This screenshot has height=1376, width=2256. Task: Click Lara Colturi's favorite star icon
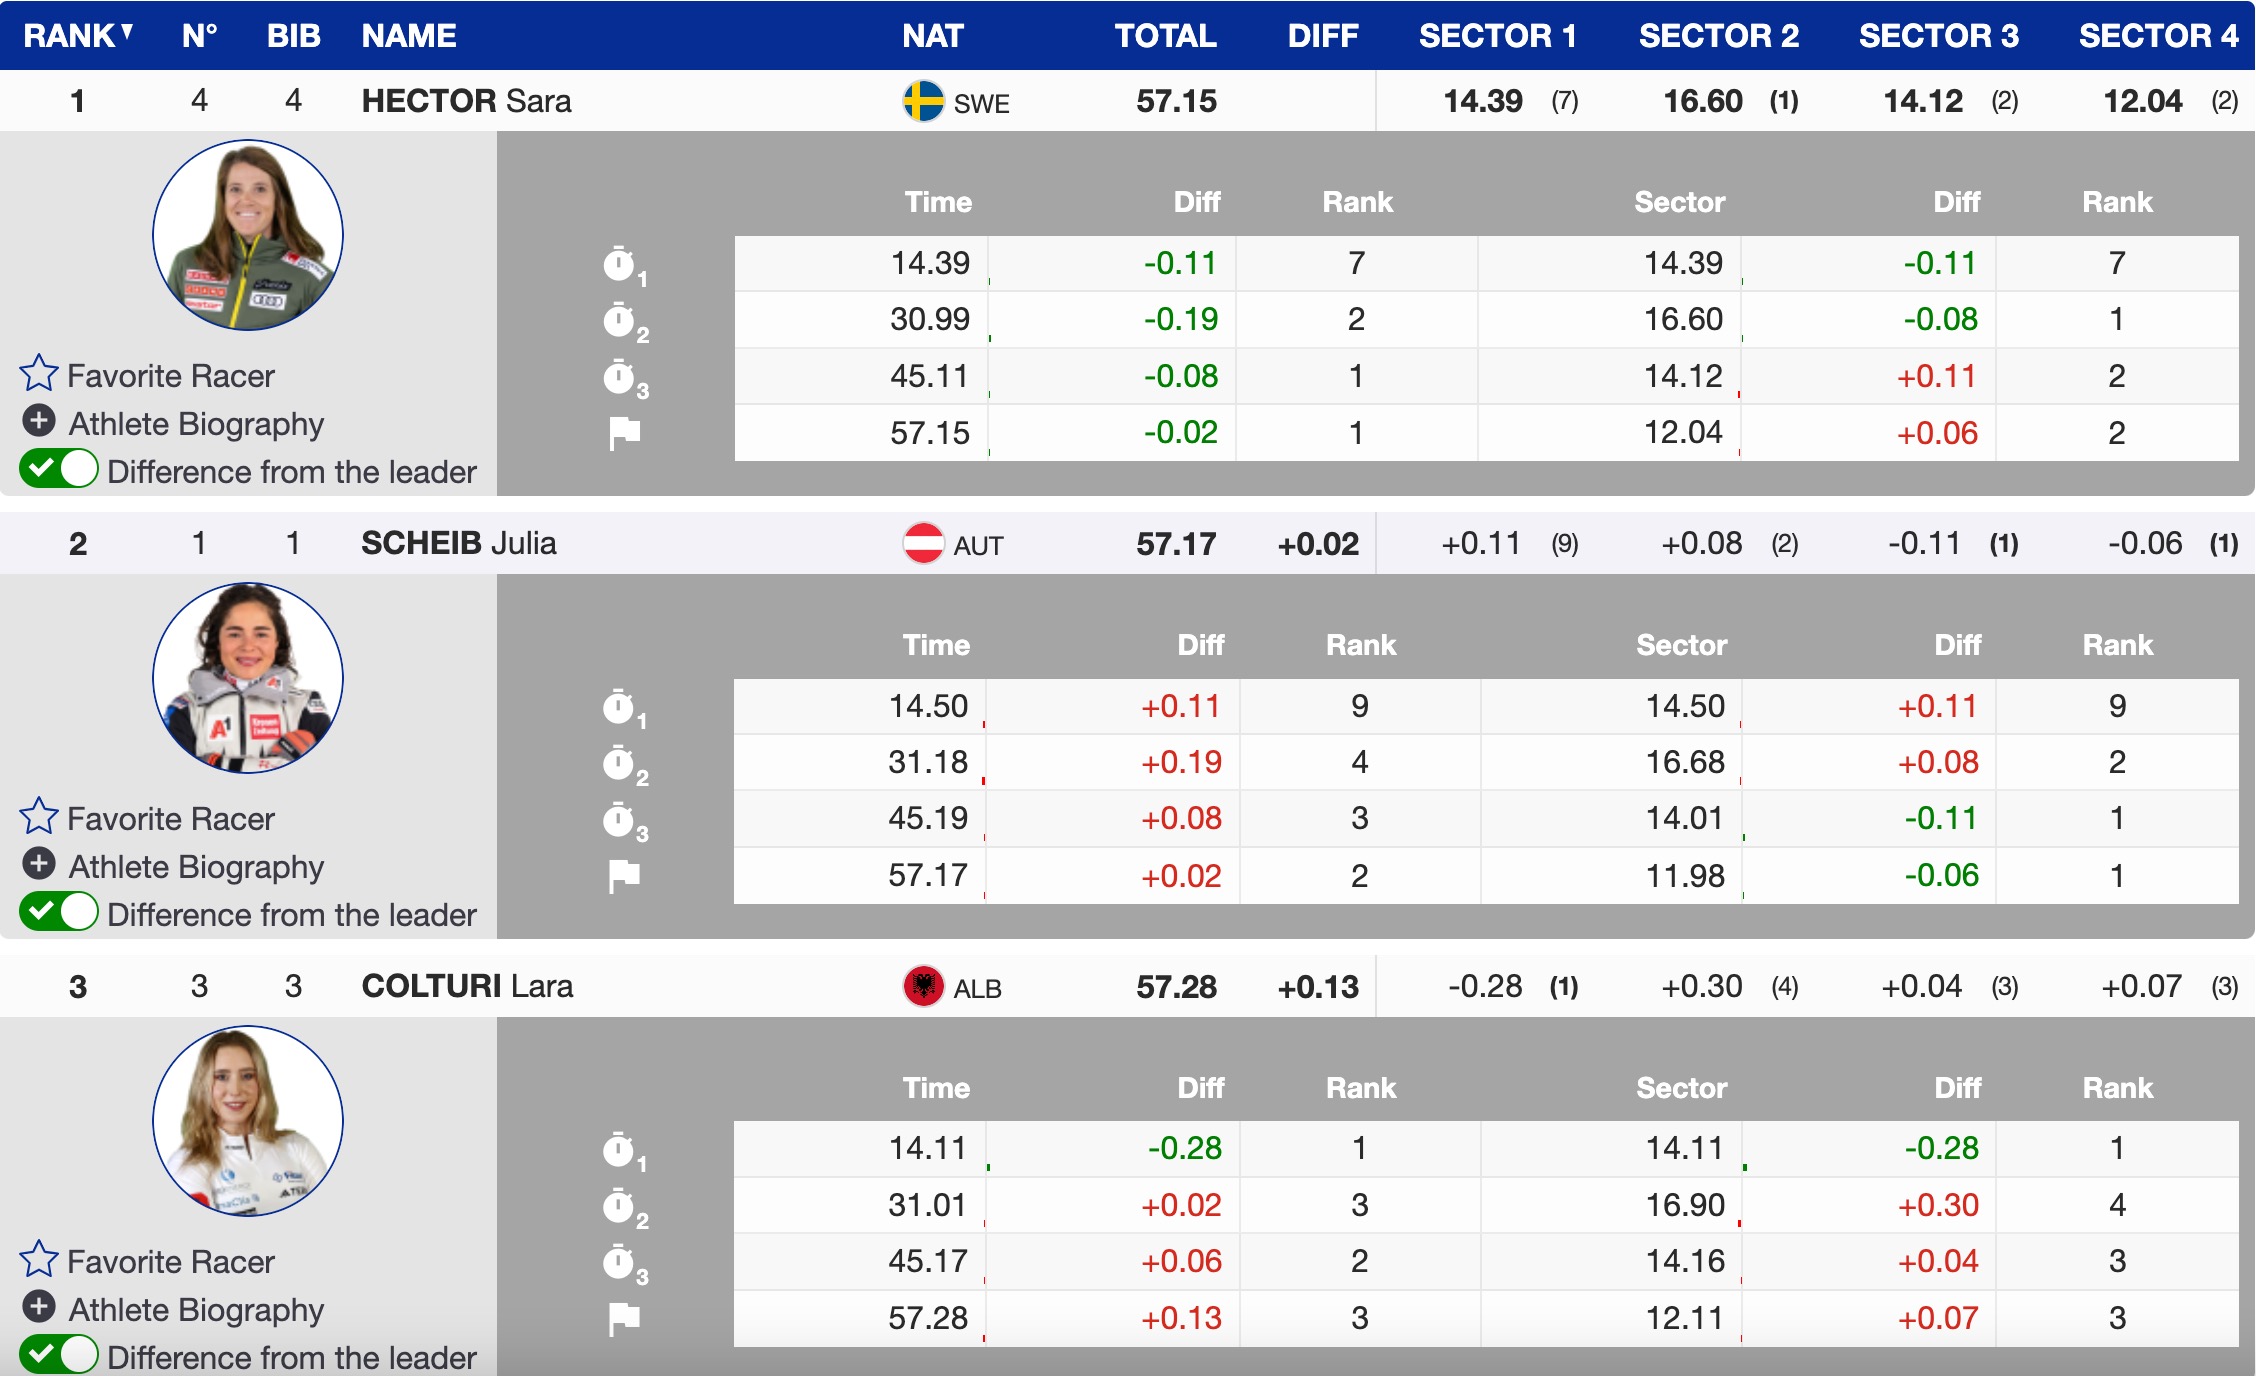(39, 1260)
